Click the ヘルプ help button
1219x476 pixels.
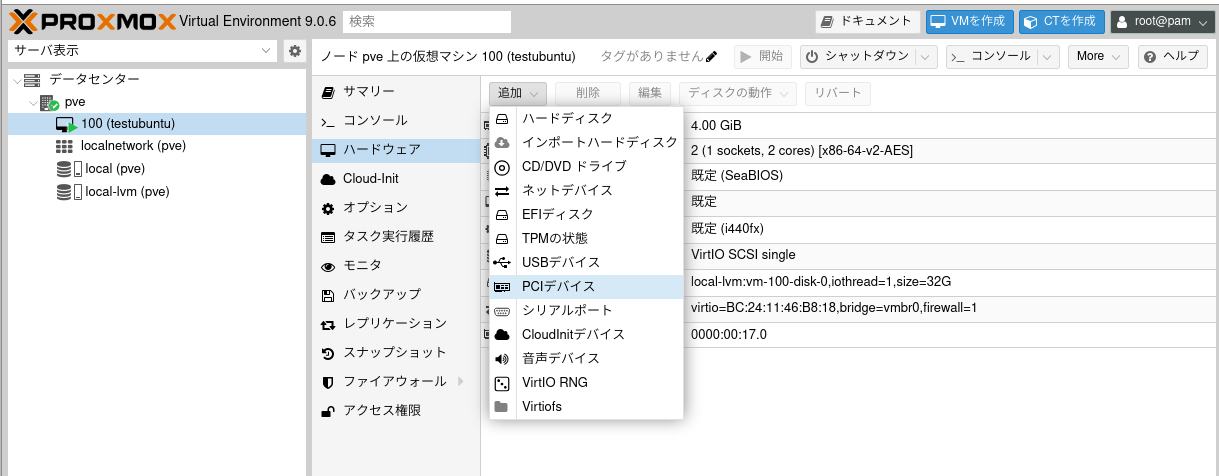pyautogui.click(x=1171, y=57)
